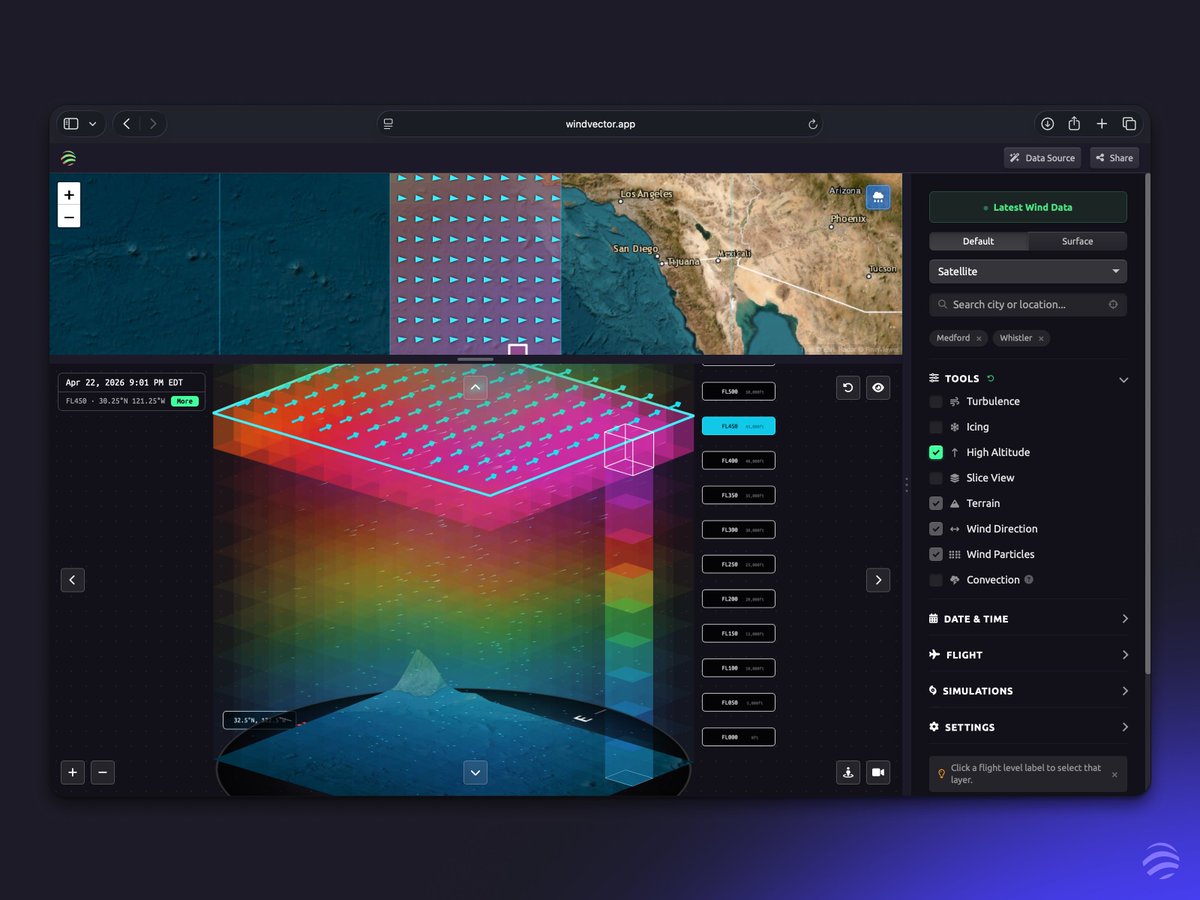Uncheck the Wind Particles checkbox
The height and width of the screenshot is (900, 1200).
[936, 554]
